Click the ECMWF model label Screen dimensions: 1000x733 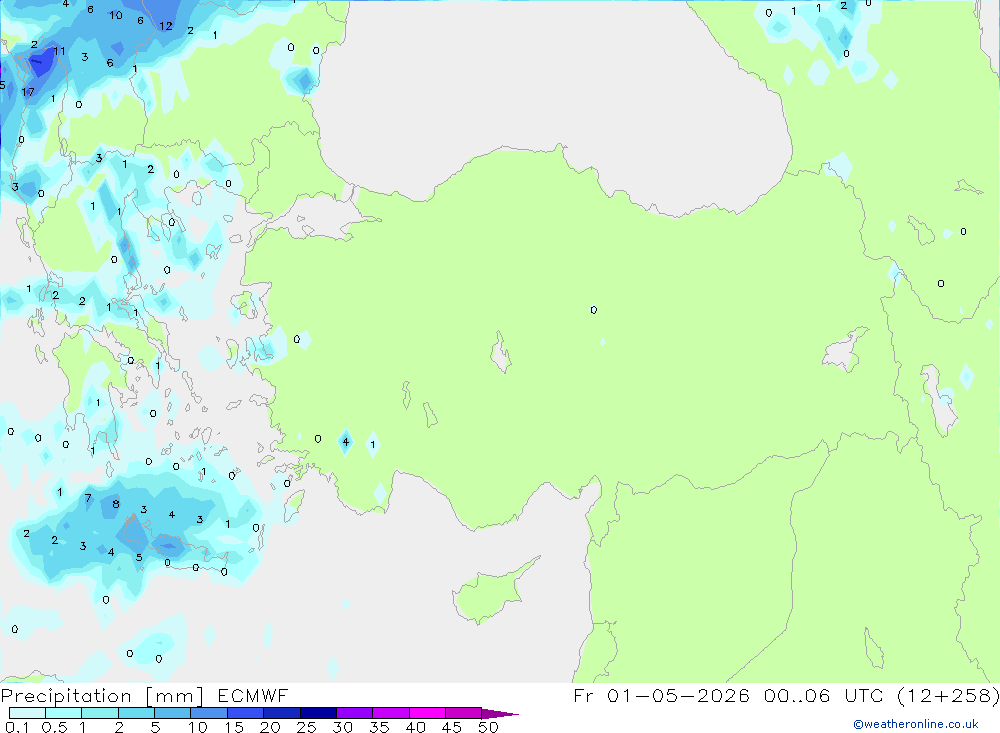[253, 696]
